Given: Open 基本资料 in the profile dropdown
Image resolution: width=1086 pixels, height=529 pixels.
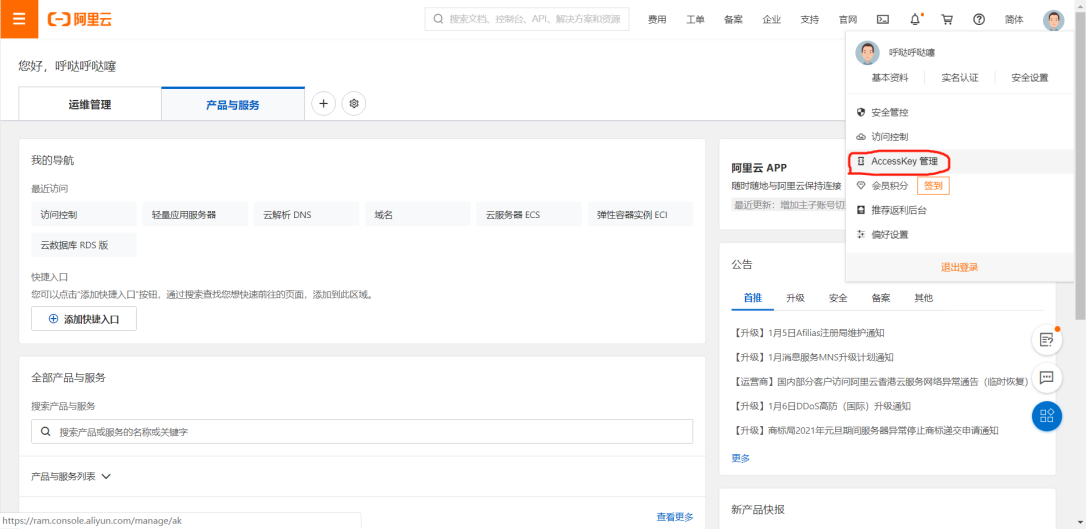Looking at the screenshot, I should pyautogui.click(x=889, y=78).
